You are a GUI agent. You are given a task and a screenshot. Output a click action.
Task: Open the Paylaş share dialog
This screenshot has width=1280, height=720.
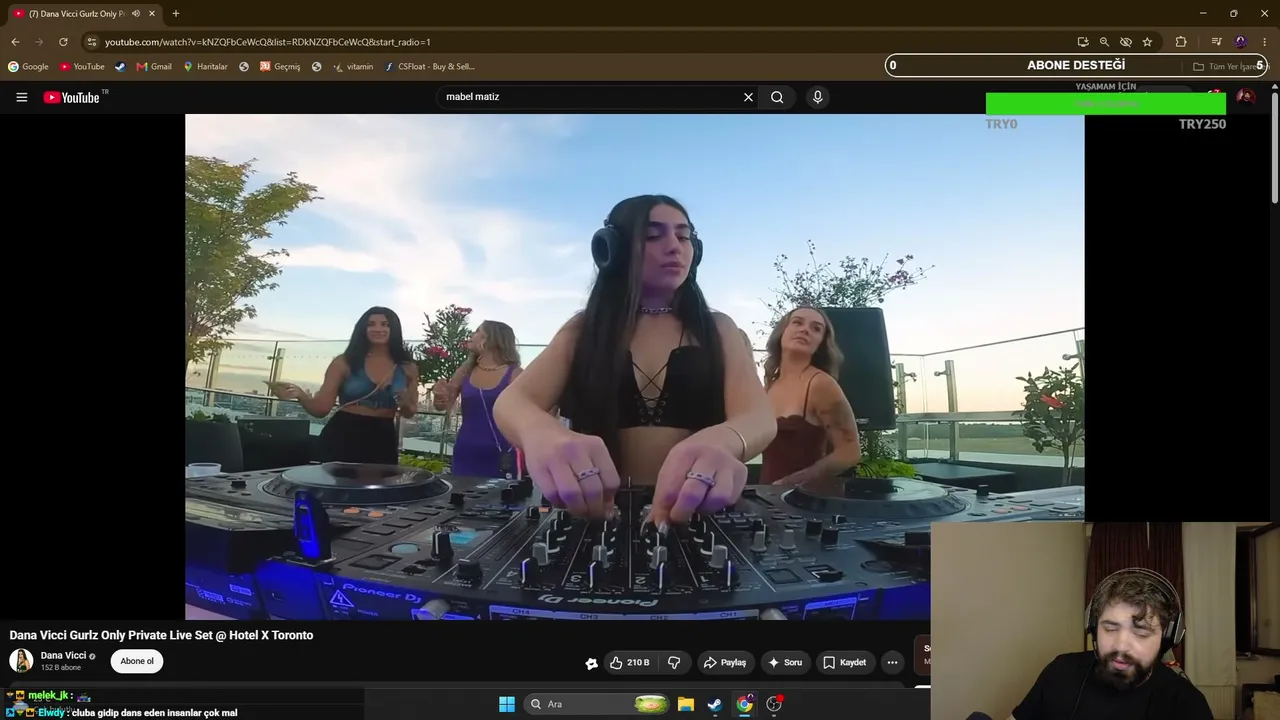[x=725, y=662]
